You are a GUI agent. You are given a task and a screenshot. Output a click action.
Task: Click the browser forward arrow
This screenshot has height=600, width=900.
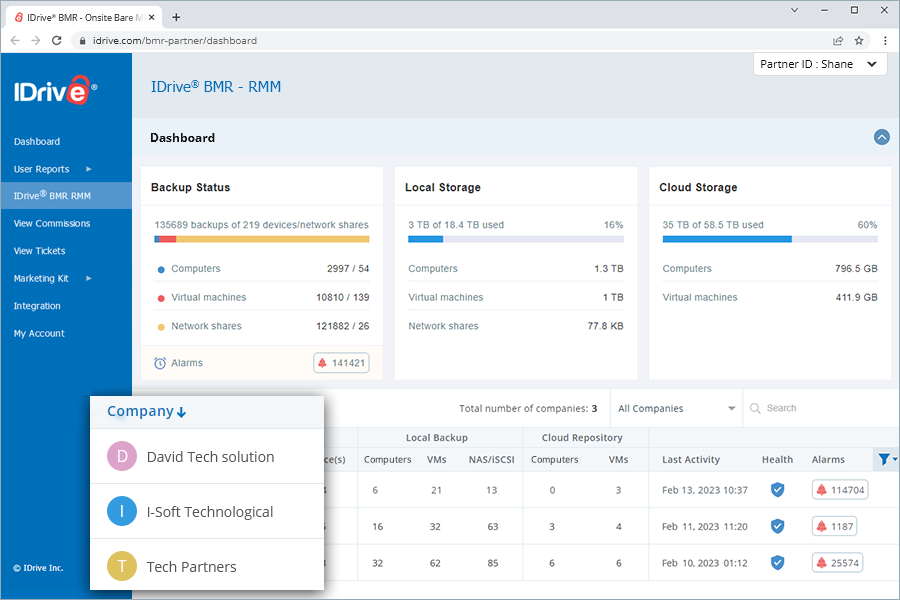36,40
